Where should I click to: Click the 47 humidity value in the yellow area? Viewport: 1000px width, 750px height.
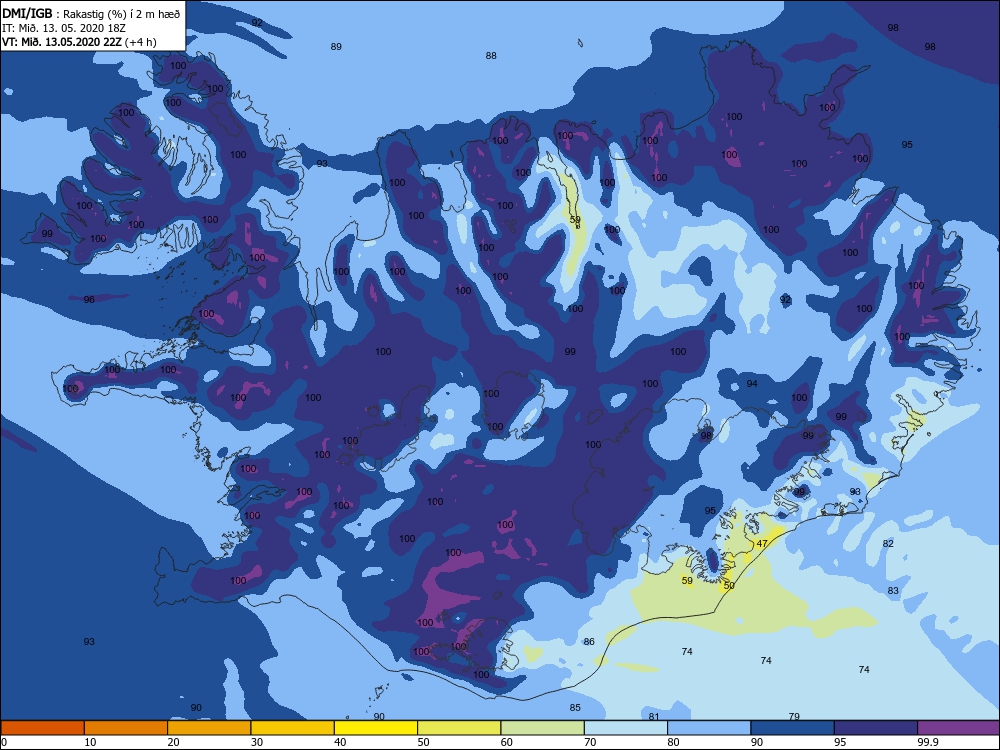(762, 543)
